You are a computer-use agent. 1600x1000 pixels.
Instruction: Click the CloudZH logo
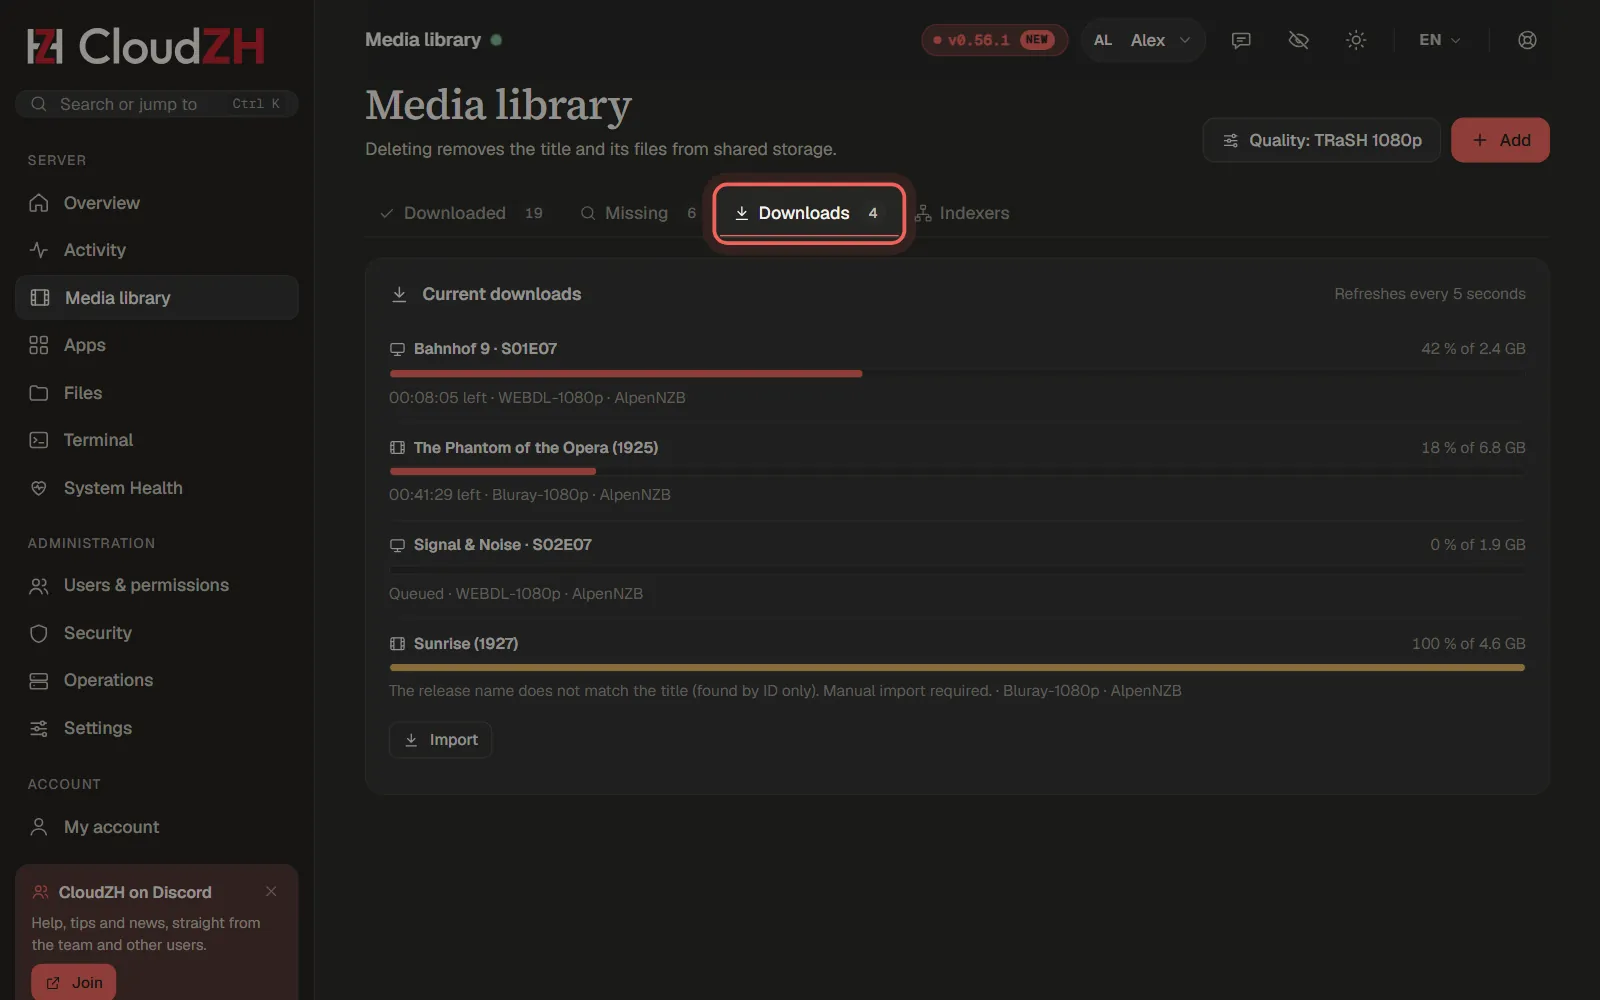click(146, 46)
